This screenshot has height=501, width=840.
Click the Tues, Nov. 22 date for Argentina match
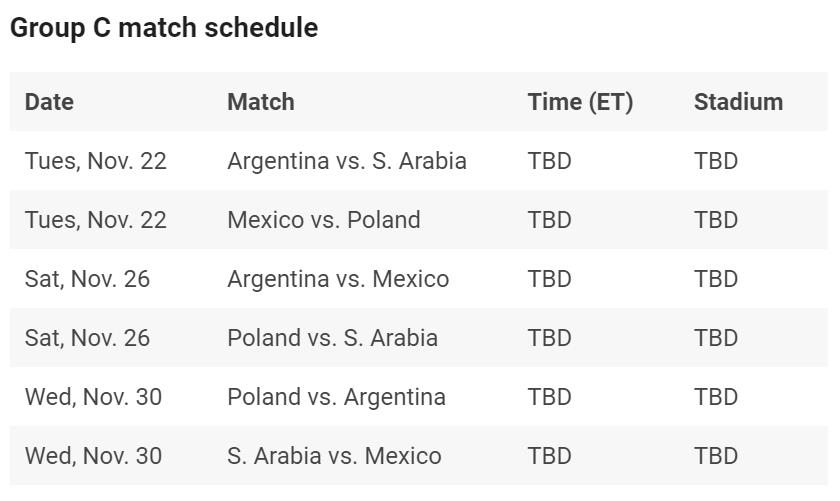tap(95, 161)
